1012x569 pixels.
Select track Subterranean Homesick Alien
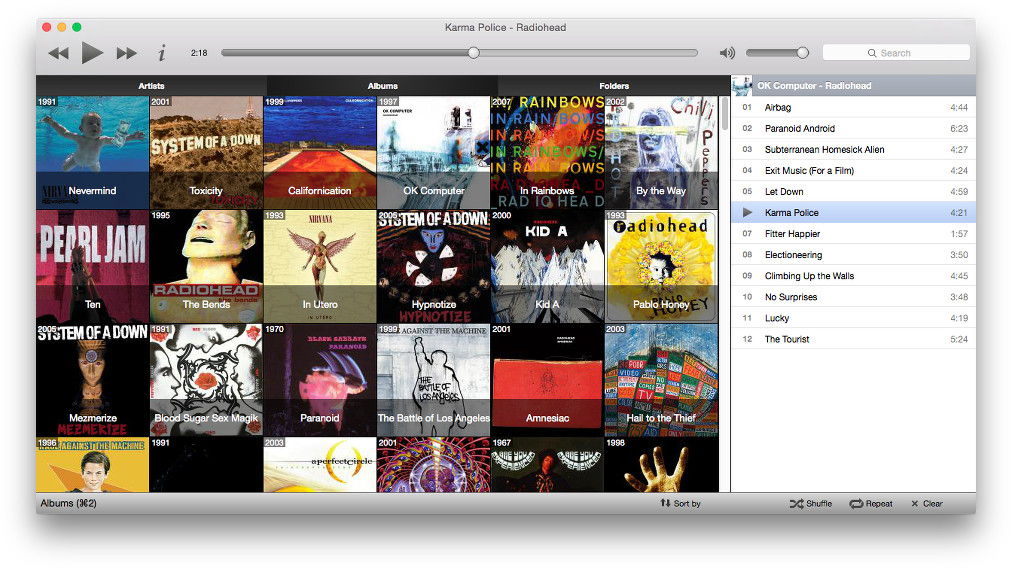[853, 149]
